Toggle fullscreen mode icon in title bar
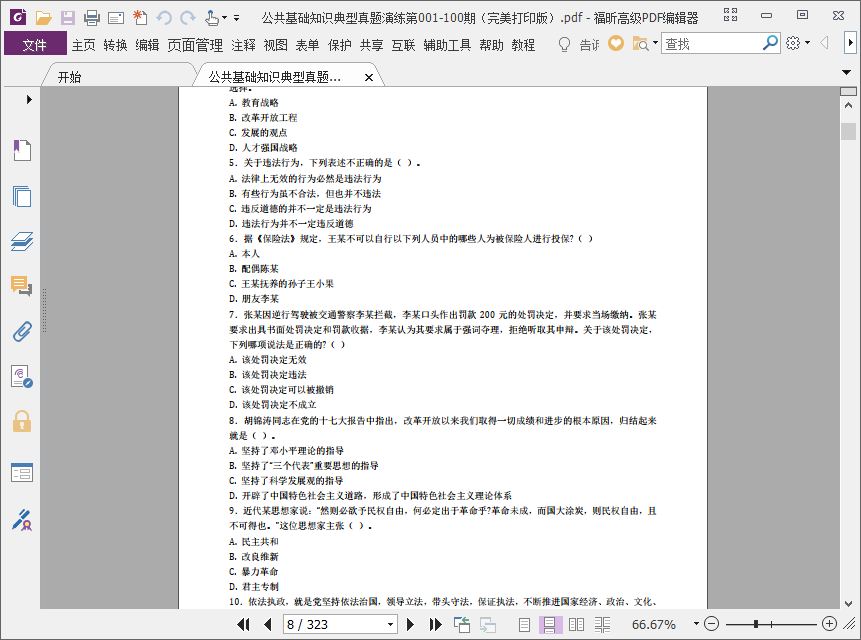Viewport: 861px width, 640px height. click(x=730, y=15)
